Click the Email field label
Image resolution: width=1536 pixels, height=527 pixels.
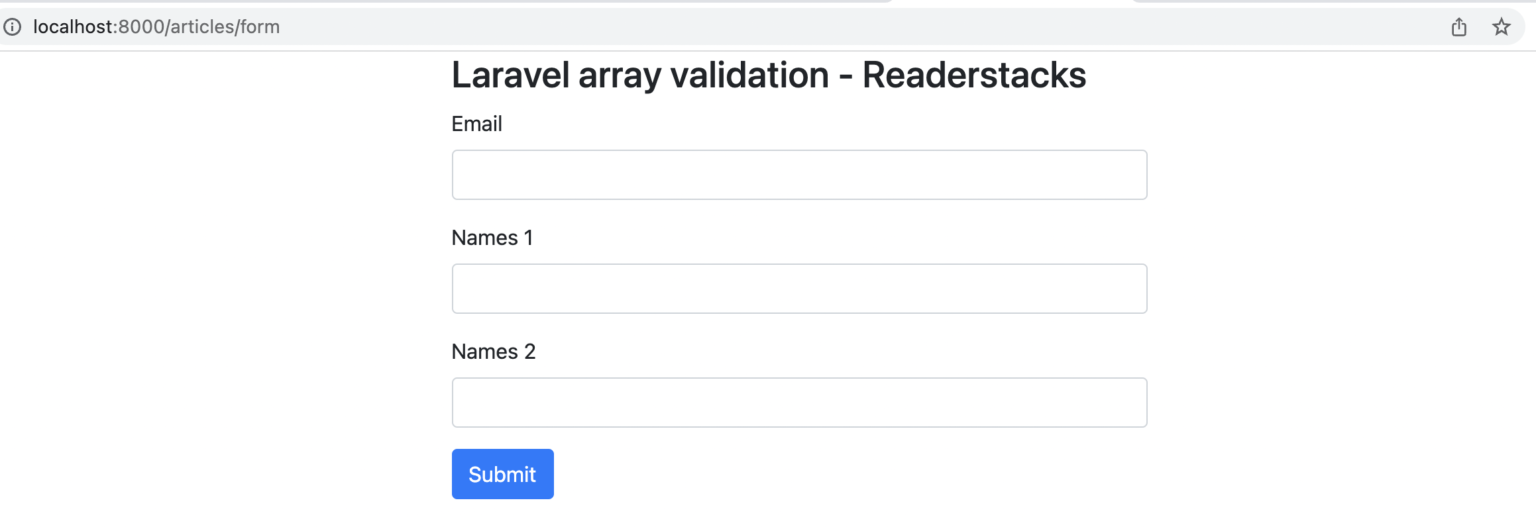[477, 124]
